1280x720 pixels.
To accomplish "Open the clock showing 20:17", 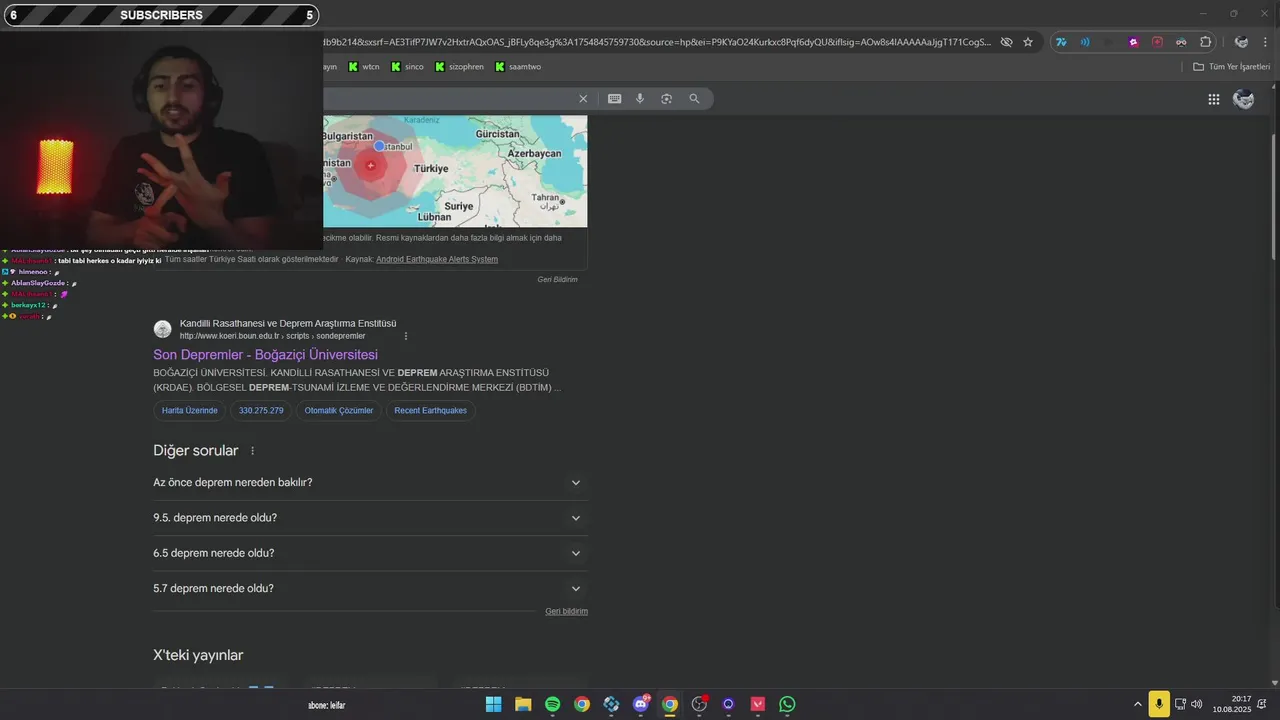I will [x=1232, y=705].
